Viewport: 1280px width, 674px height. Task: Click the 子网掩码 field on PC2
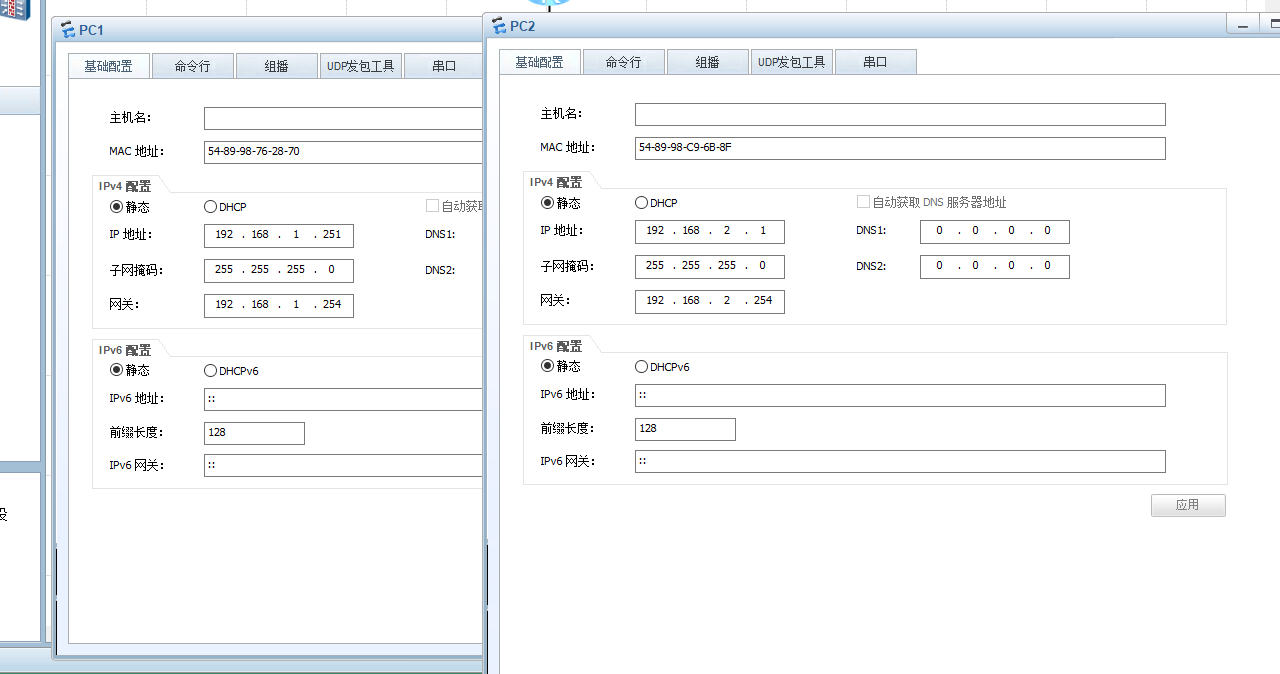[x=709, y=266]
